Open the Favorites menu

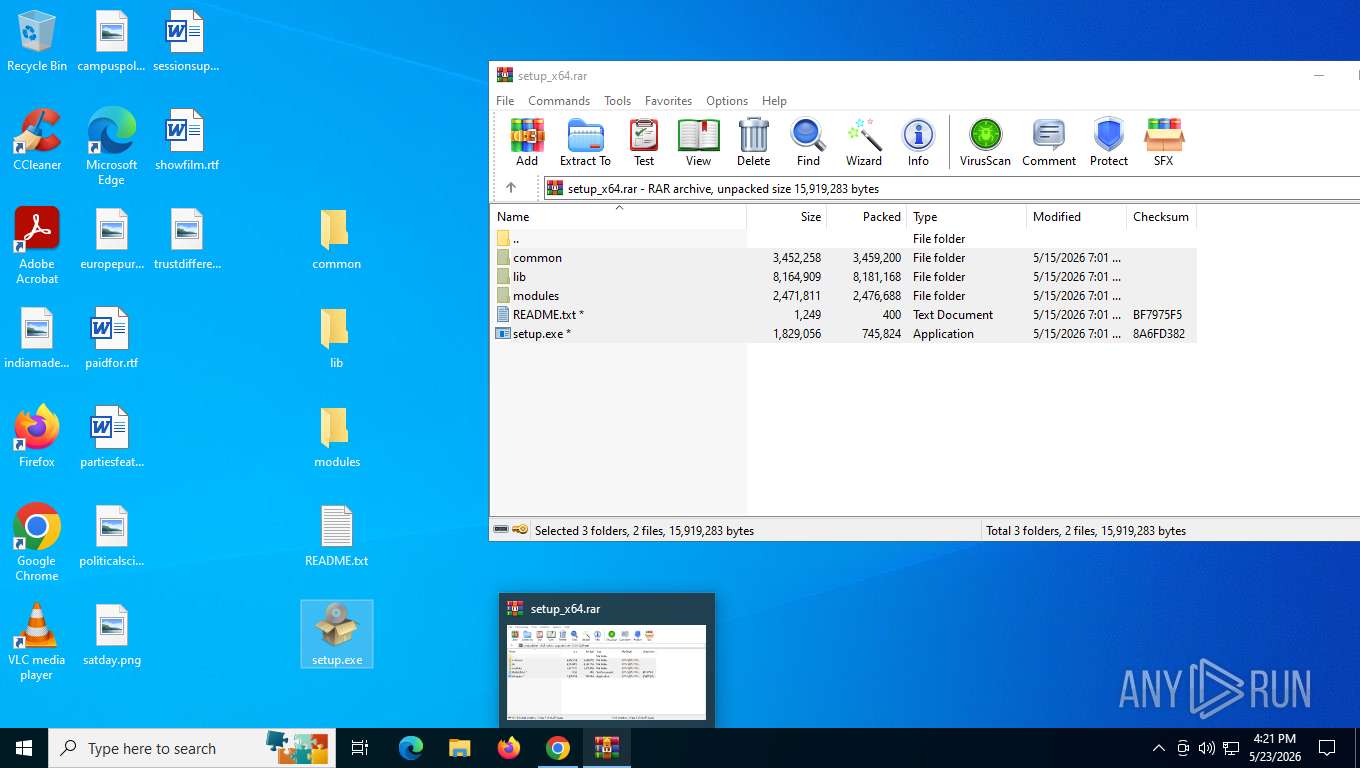(668, 101)
